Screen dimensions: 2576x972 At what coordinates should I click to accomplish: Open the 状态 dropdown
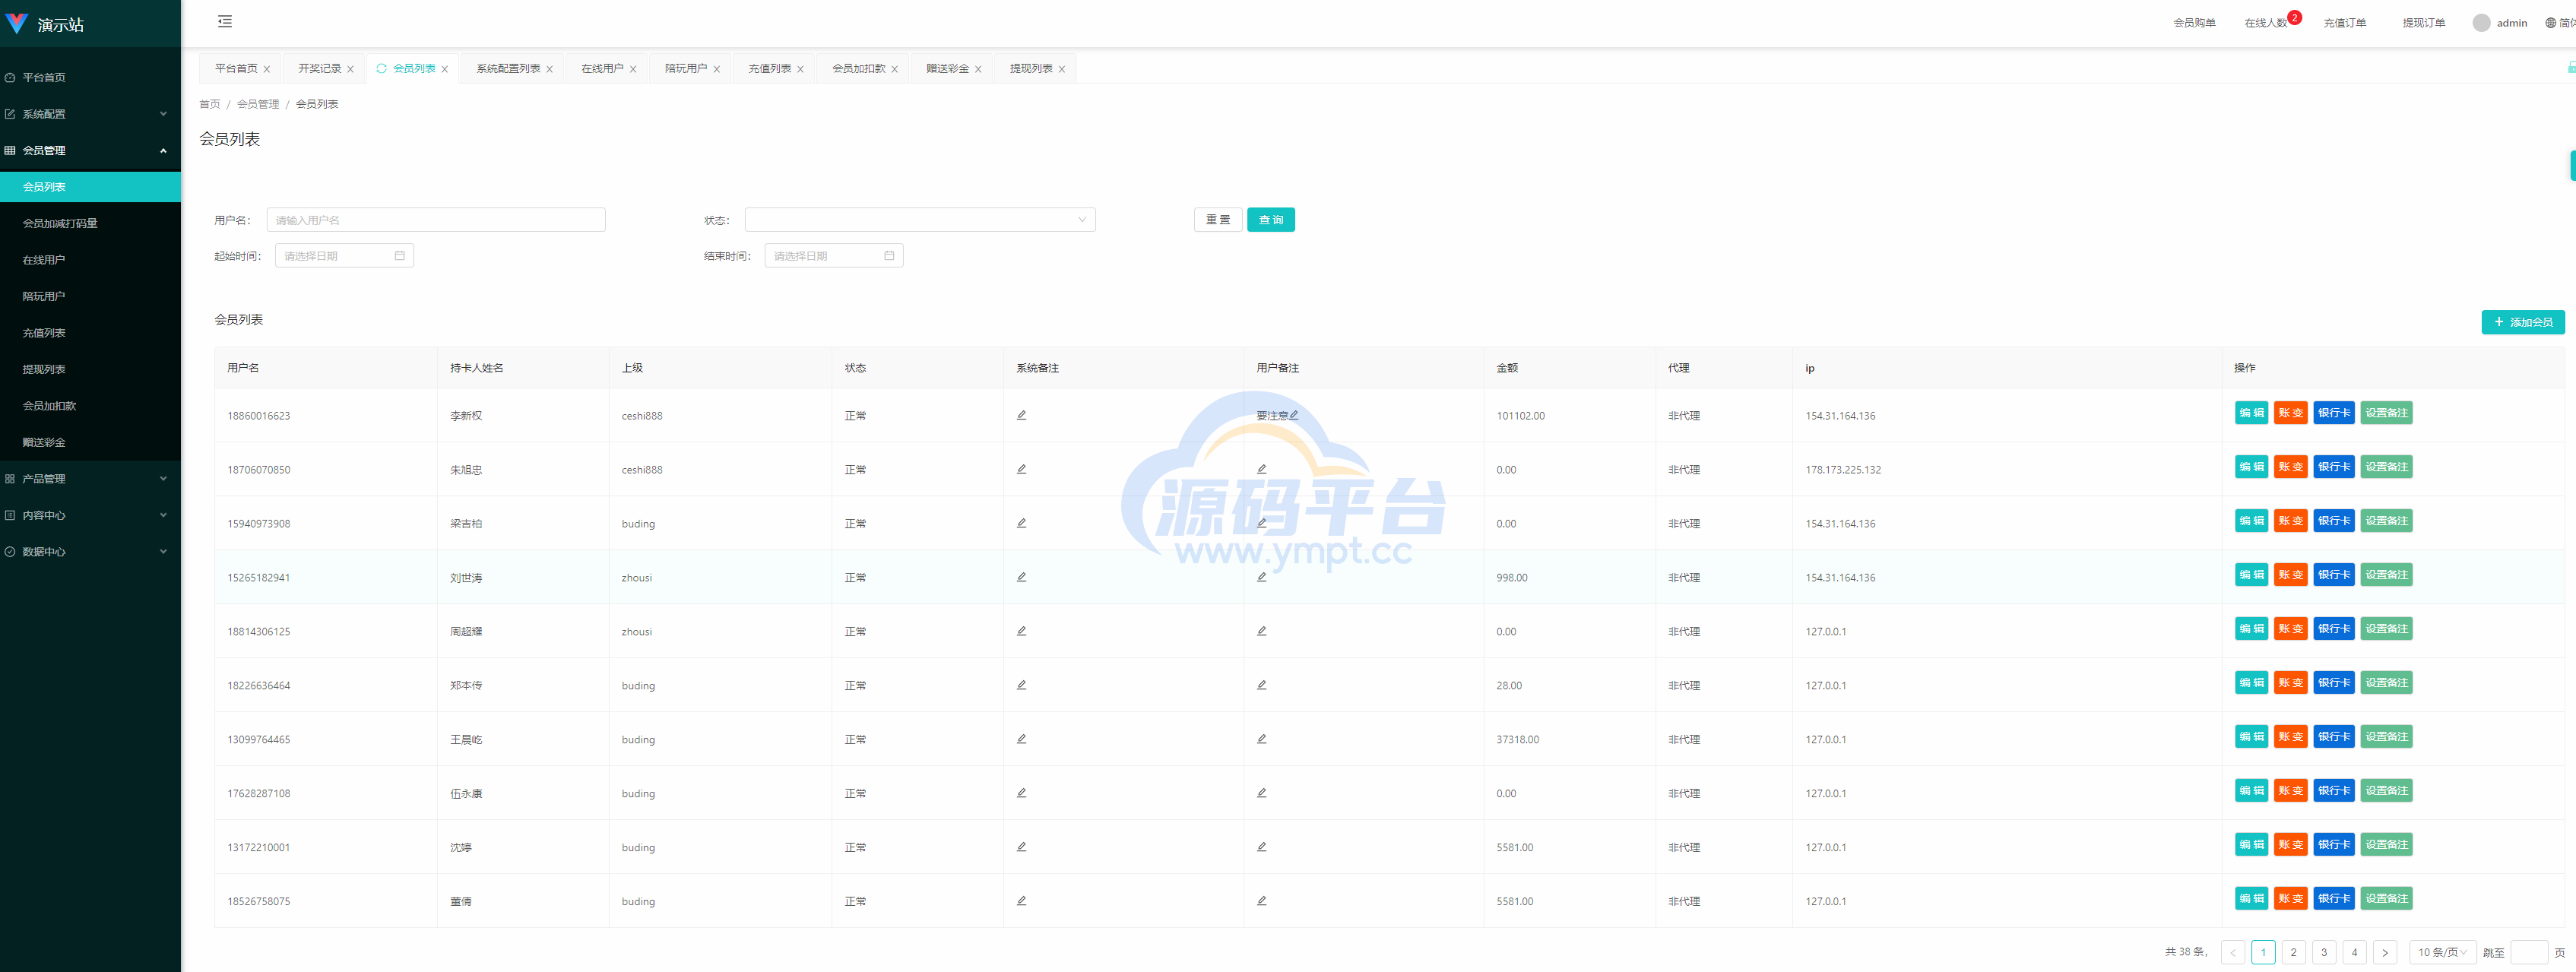(x=920, y=220)
